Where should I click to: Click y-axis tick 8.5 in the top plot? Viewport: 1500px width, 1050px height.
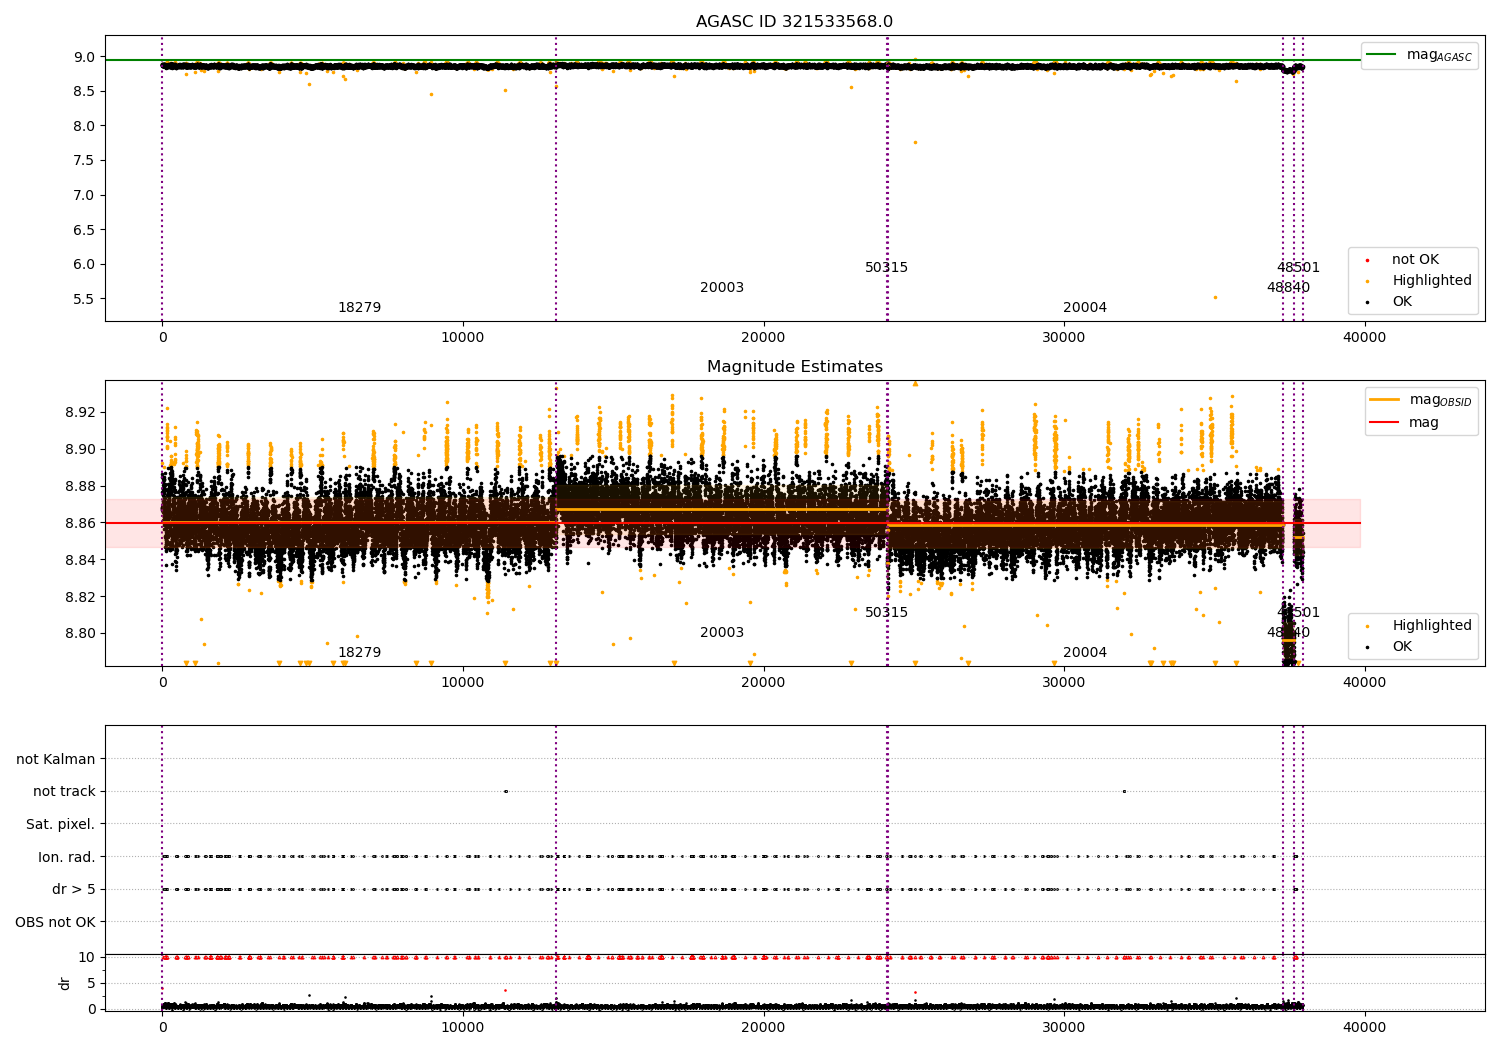pos(85,91)
